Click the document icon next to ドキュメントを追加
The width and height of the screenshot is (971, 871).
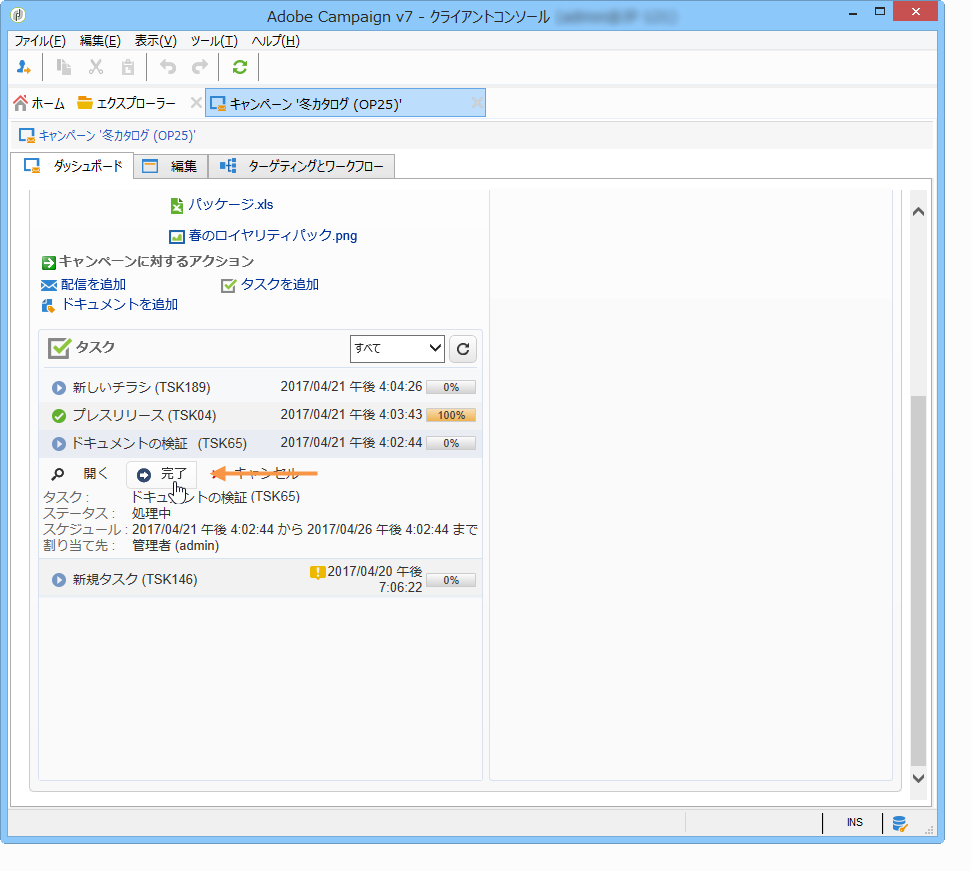pos(48,305)
